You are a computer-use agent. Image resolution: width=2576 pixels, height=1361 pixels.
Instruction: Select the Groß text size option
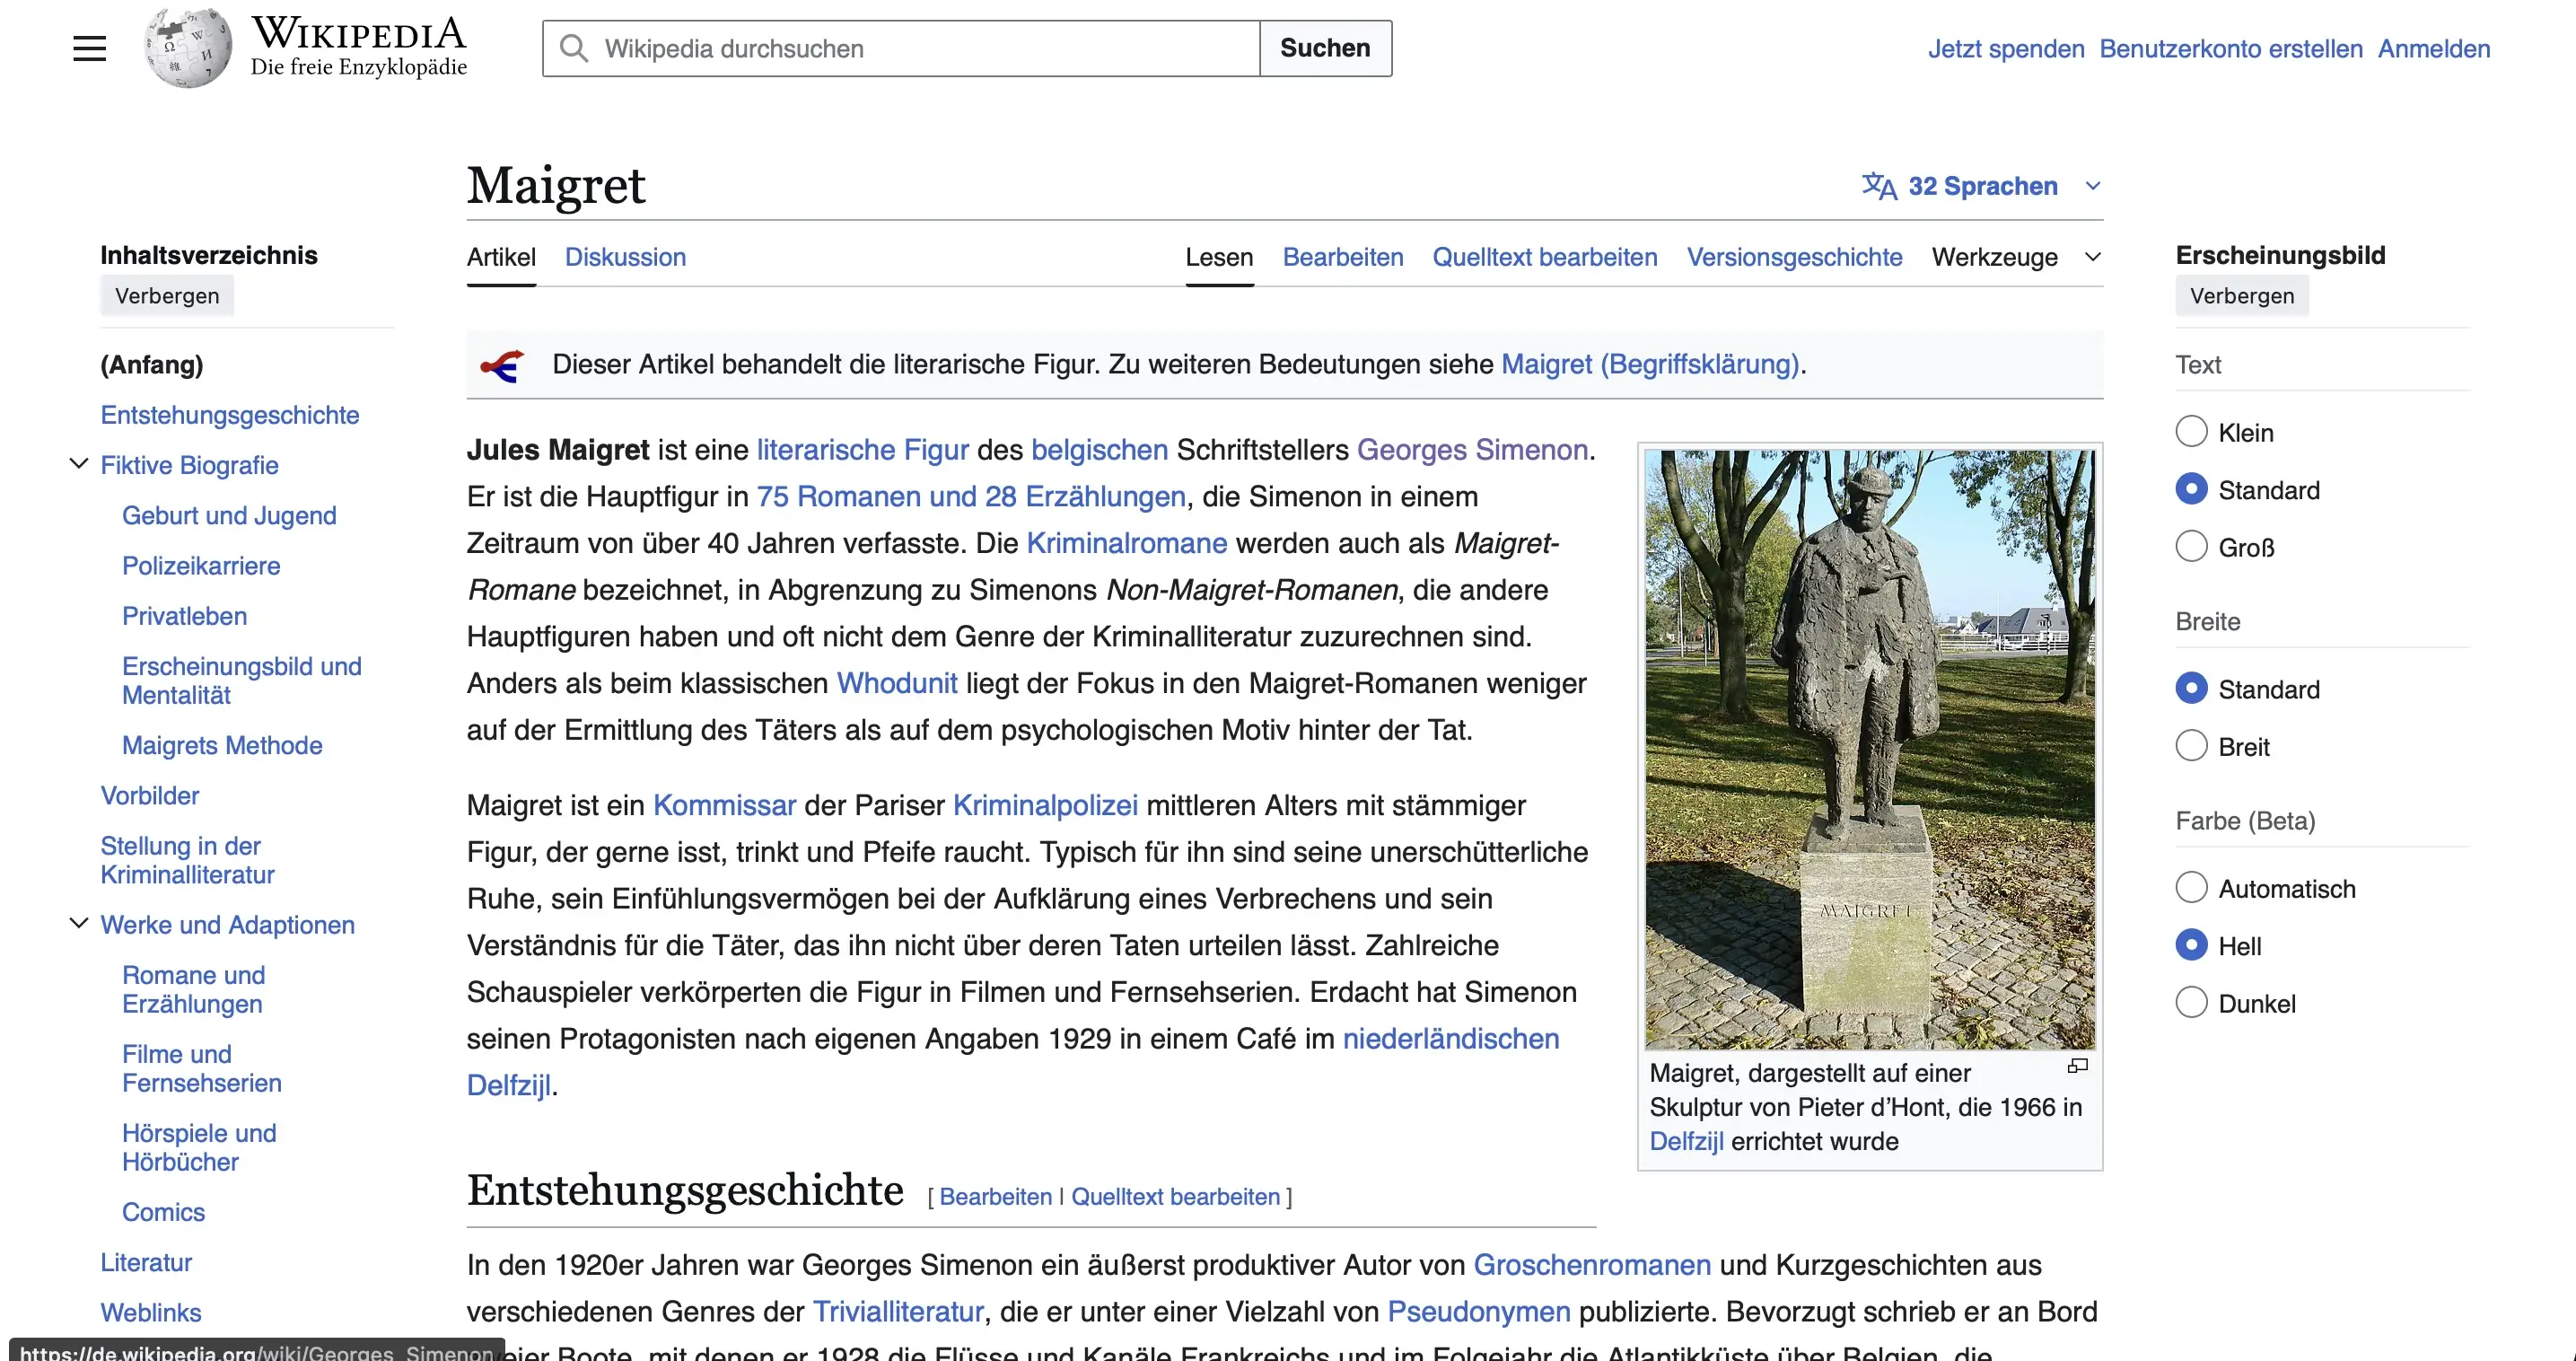(x=2192, y=546)
